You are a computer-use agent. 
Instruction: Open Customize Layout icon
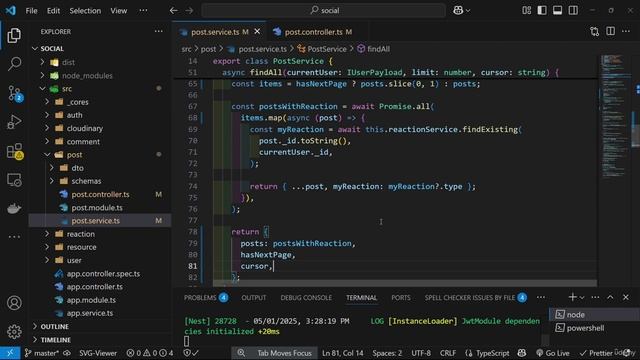527,11
